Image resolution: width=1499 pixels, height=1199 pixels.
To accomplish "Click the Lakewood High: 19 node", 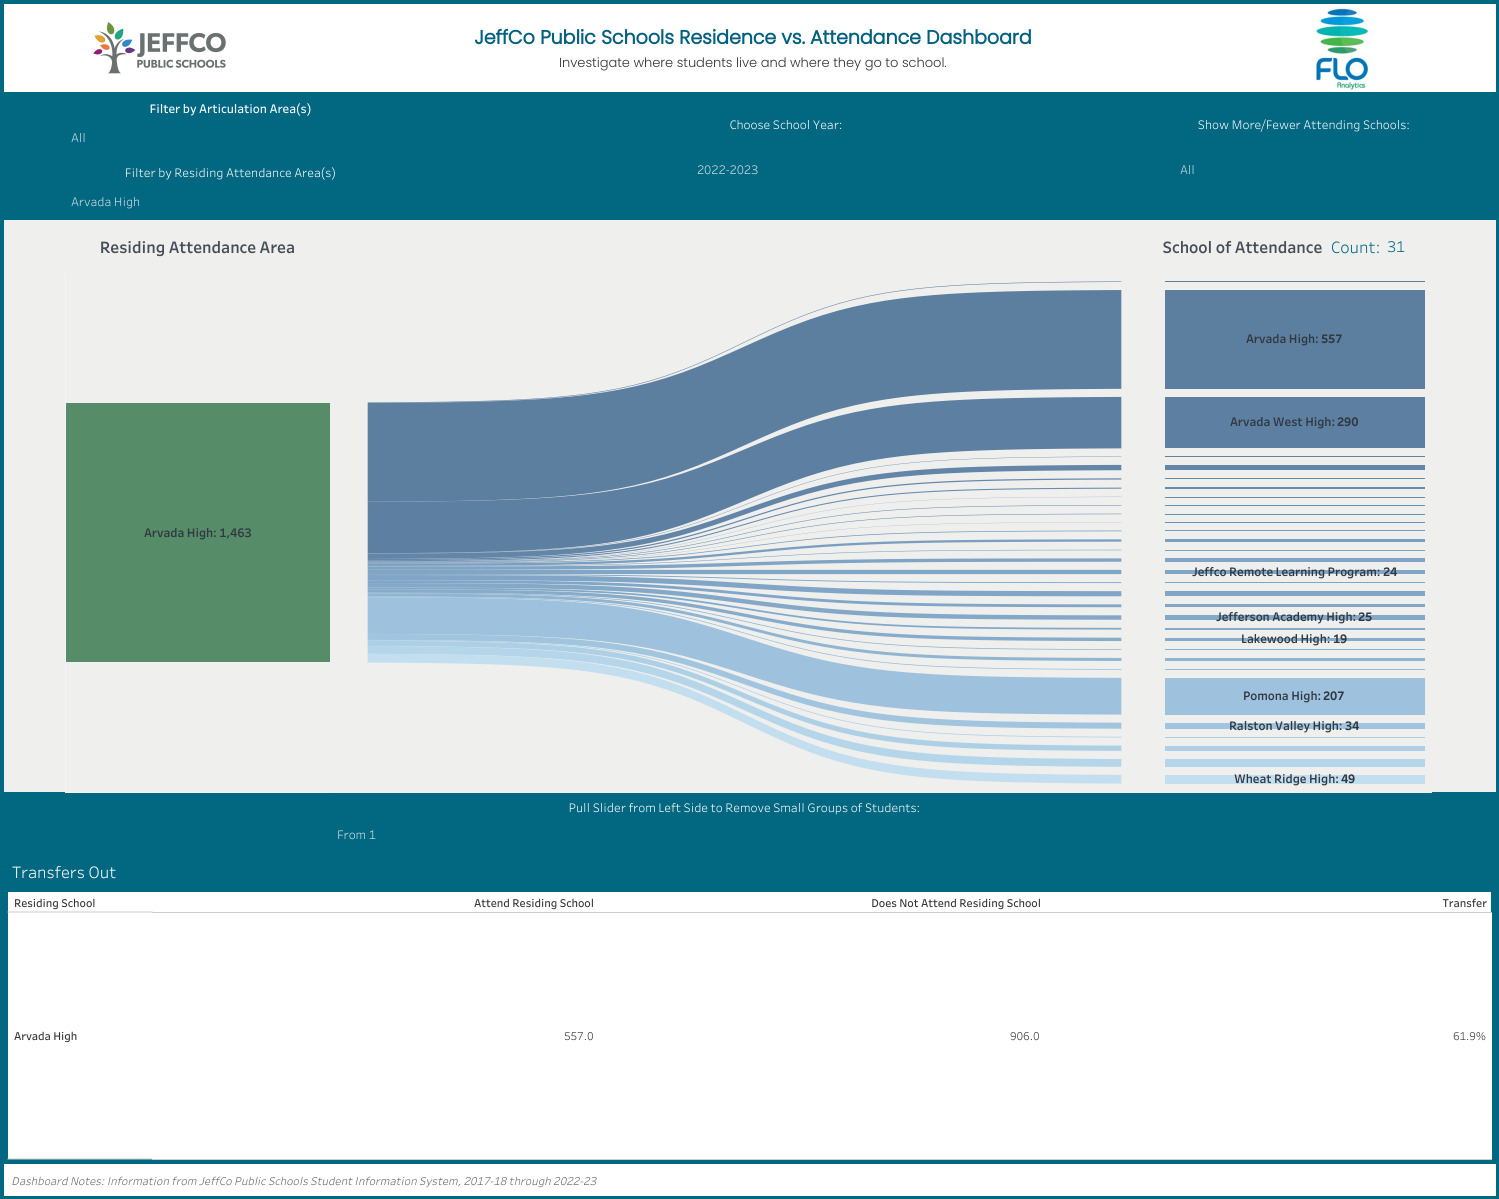I will [1294, 636].
